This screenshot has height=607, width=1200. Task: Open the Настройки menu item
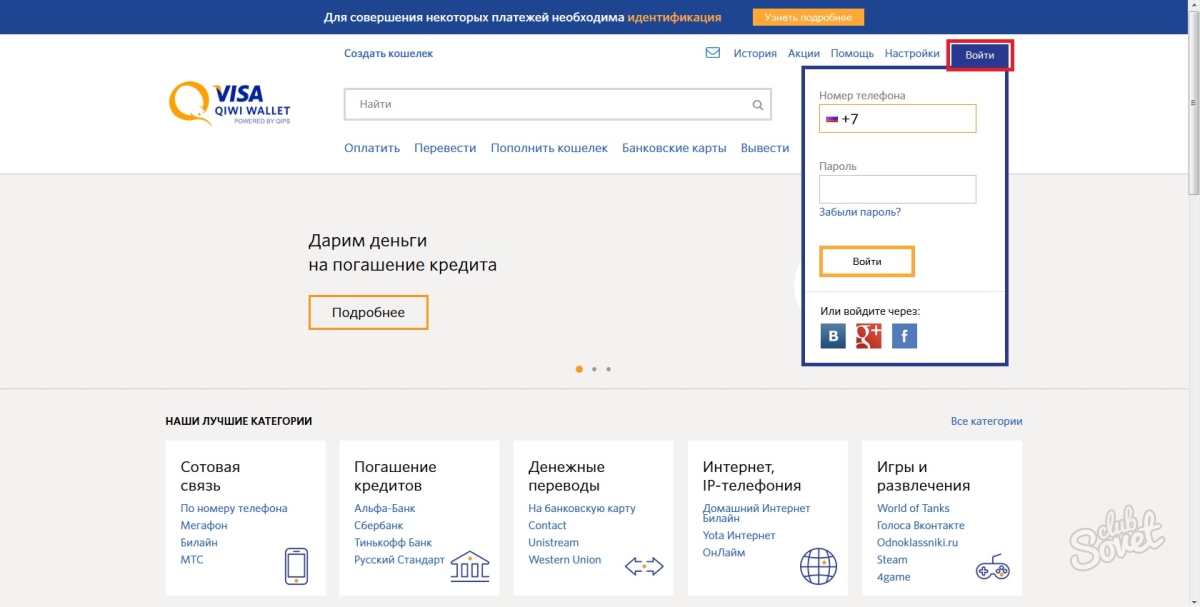[912, 54]
